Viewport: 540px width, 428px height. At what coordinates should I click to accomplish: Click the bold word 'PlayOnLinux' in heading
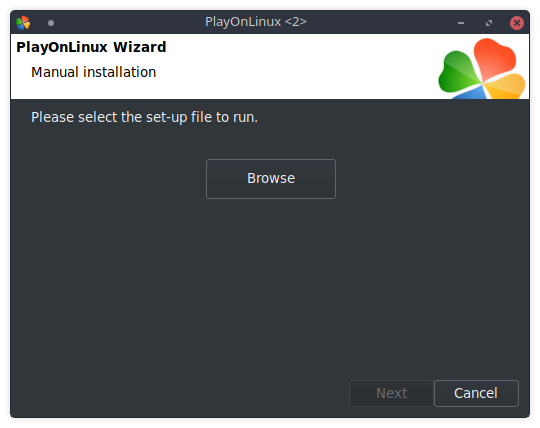click(62, 47)
